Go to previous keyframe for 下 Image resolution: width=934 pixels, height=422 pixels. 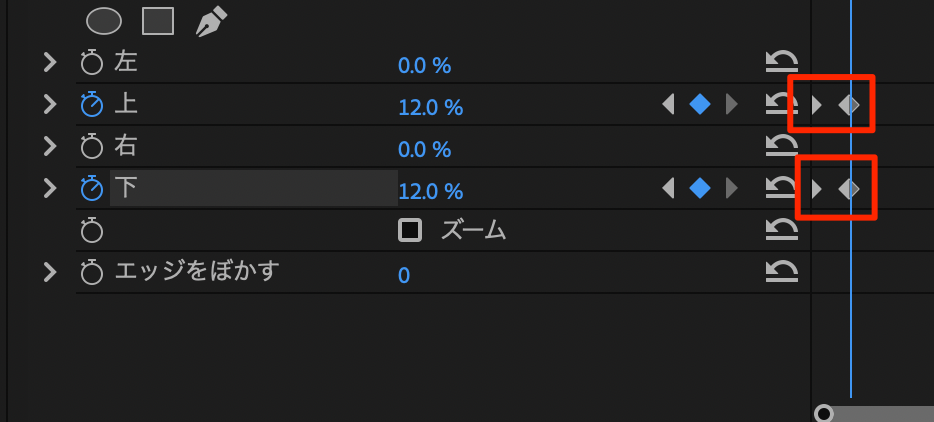[x=669, y=188]
